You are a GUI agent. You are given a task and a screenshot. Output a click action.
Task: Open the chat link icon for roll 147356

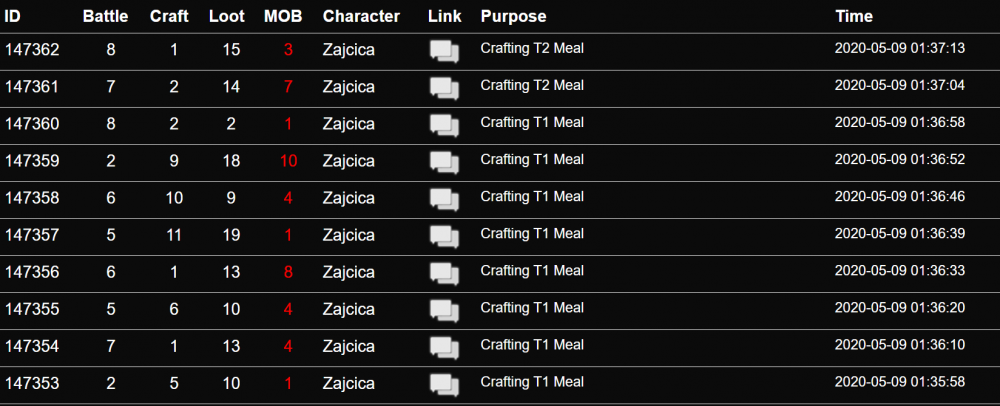[x=445, y=273]
